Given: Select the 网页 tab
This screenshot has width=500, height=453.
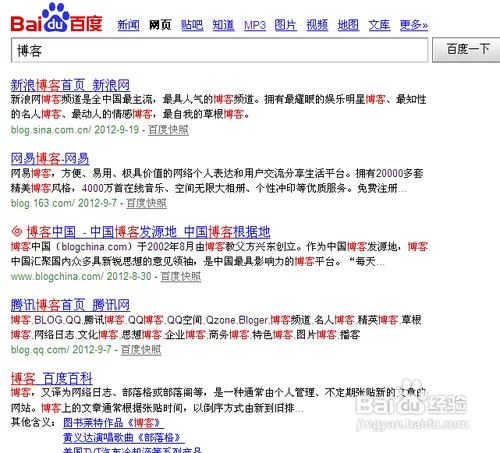Looking at the screenshot, I should pyautogui.click(x=160, y=25).
